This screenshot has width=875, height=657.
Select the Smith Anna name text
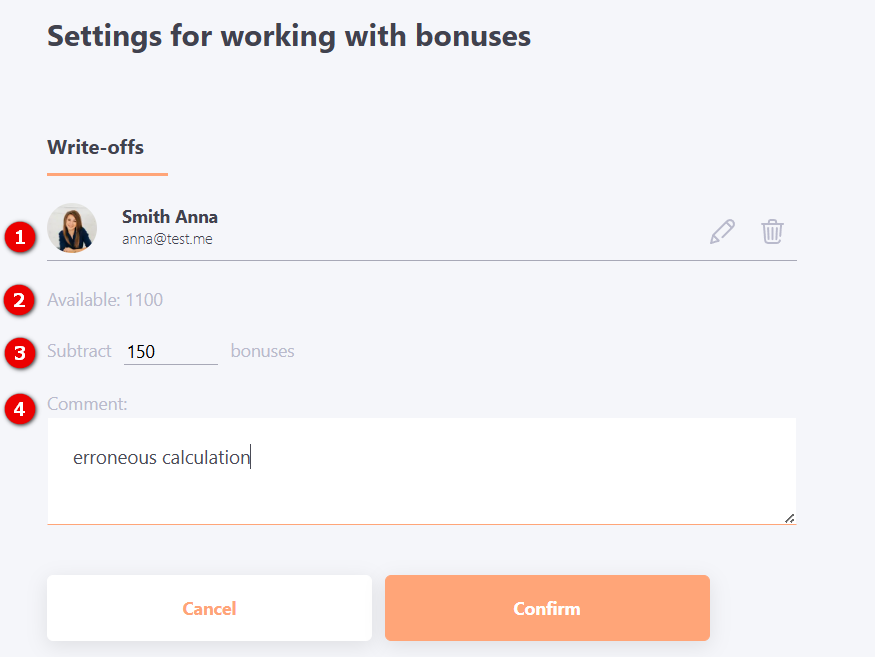pos(170,217)
